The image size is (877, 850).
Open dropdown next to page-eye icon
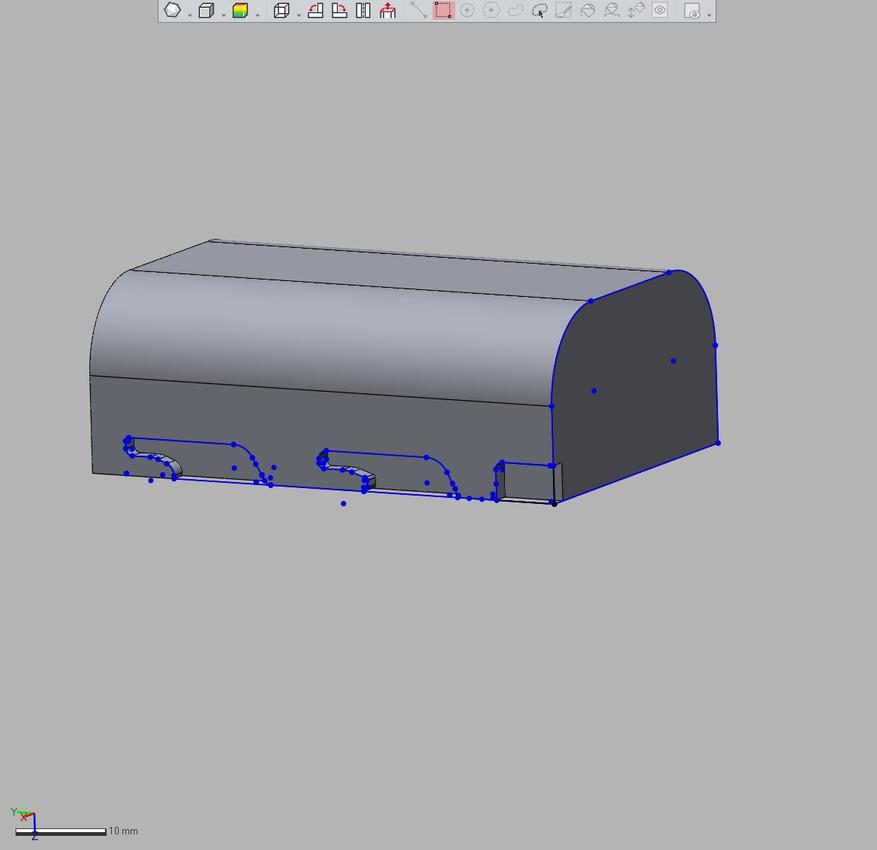709,15
